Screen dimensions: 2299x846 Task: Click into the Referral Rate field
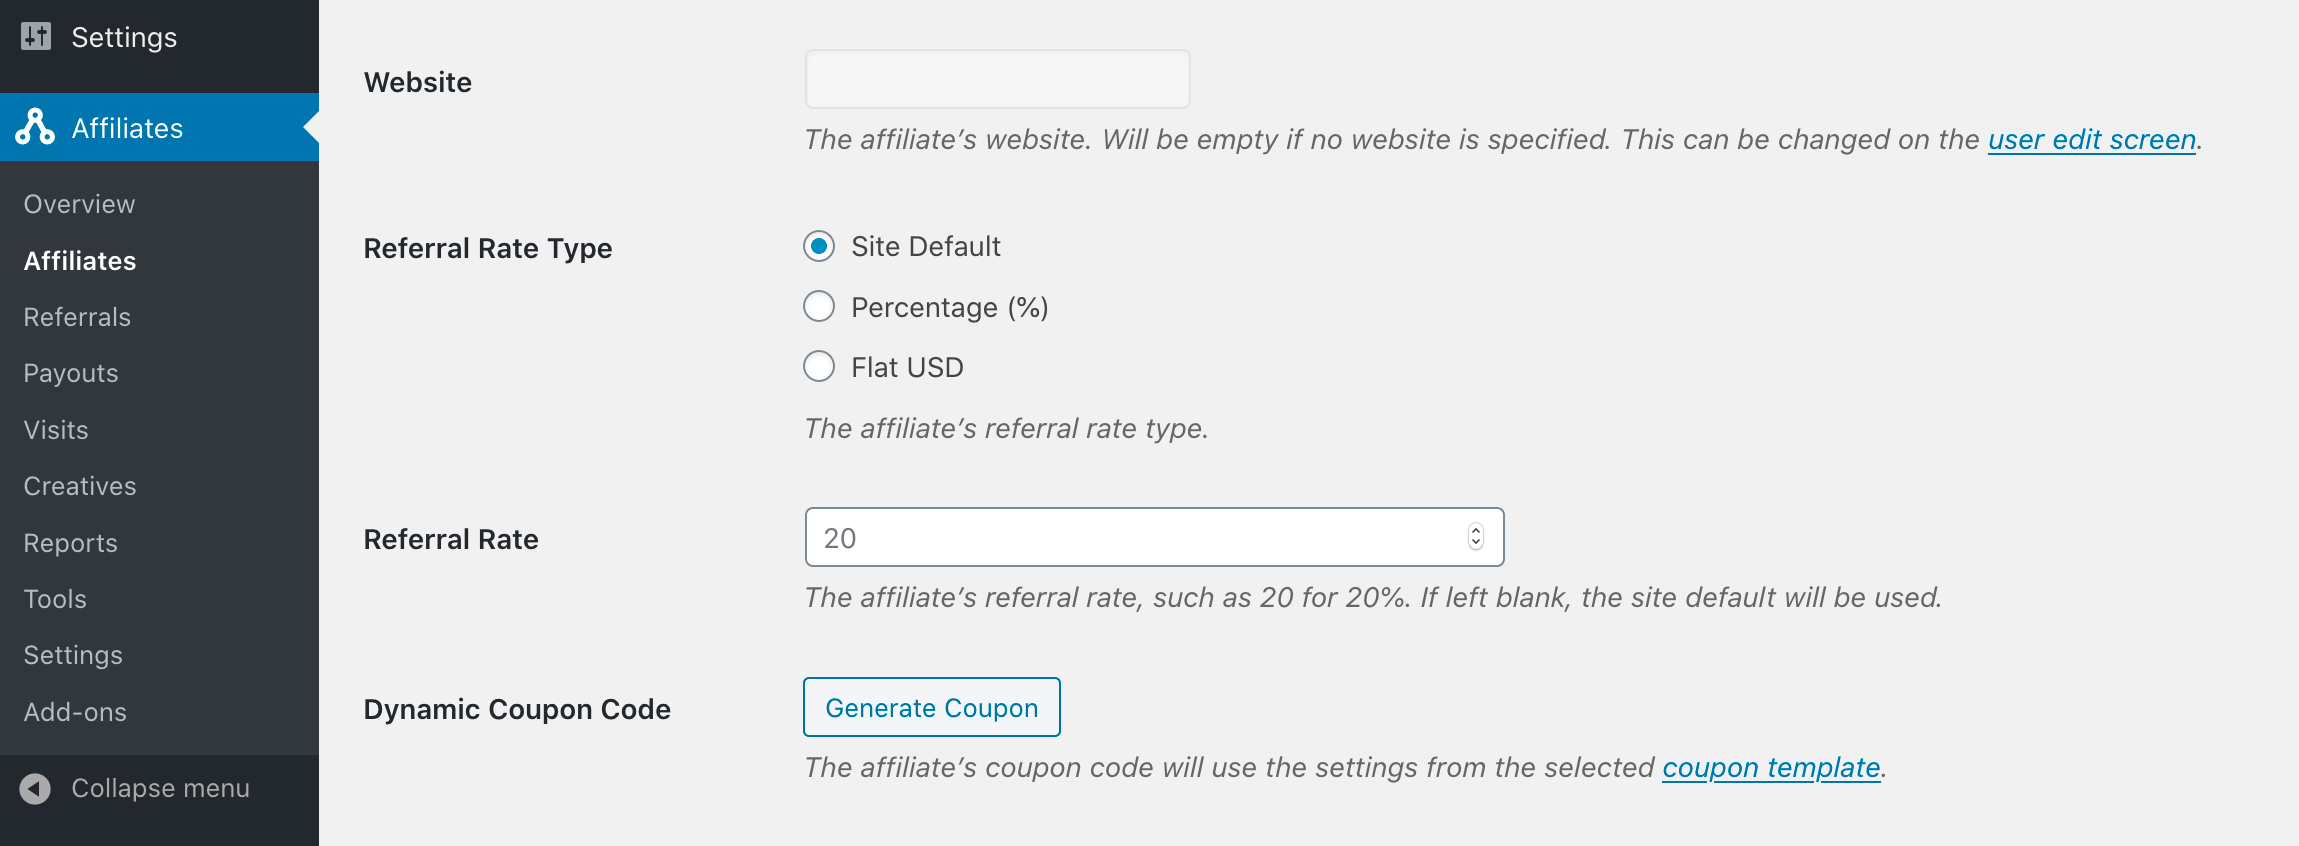(1154, 537)
